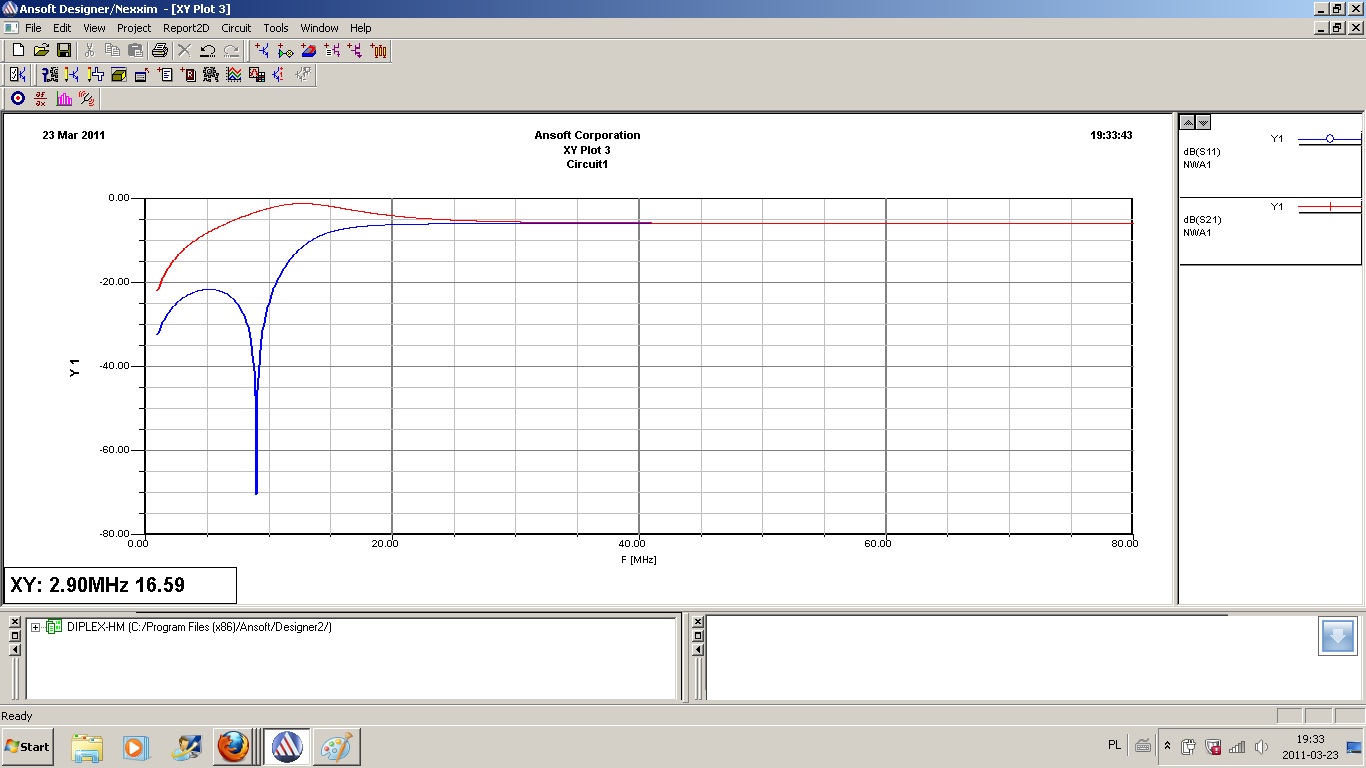Click the blue down-arrow button in message panel
Viewport: 1366px width, 768px height.
tap(1337, 637)
